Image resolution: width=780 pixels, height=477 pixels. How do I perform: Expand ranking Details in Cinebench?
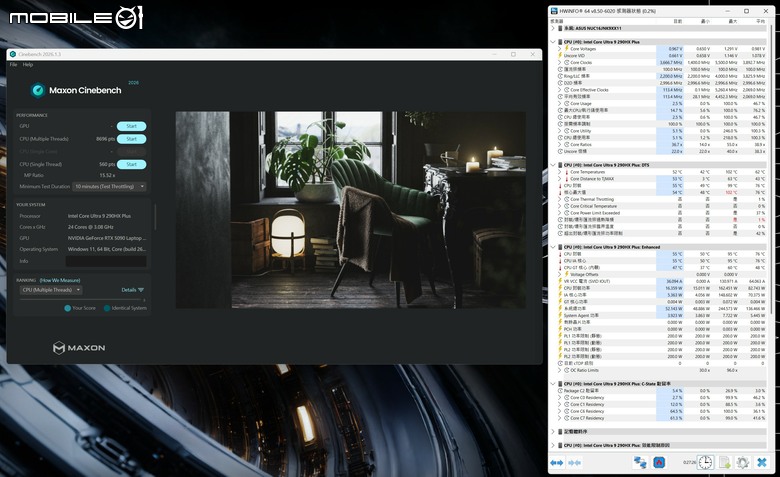(x=132, y=290)
